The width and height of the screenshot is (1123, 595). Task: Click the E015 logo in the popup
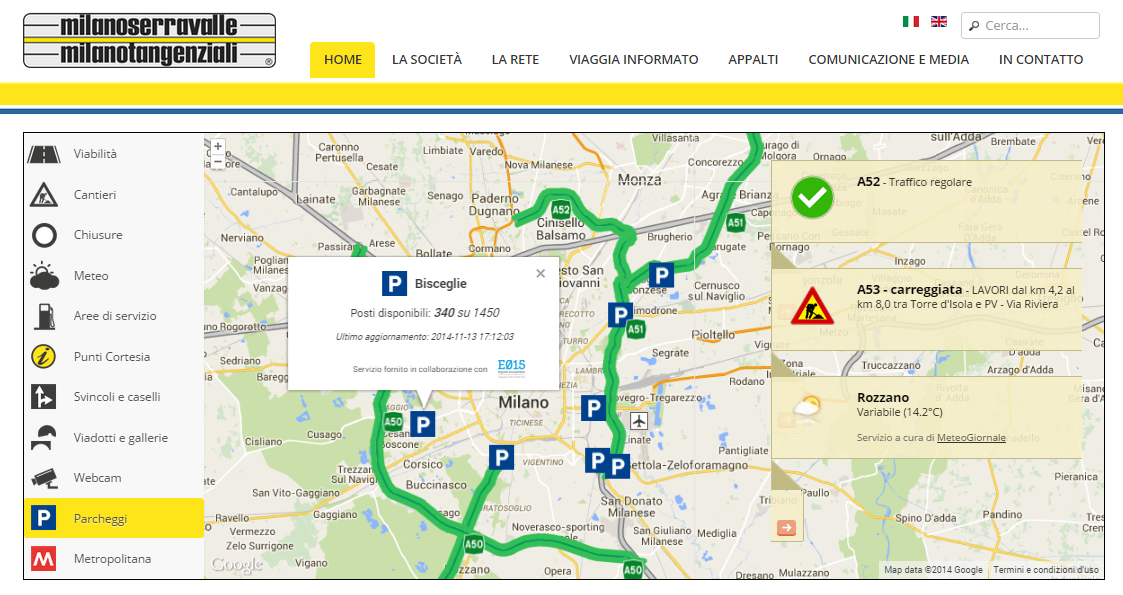[x=511, y=367]
